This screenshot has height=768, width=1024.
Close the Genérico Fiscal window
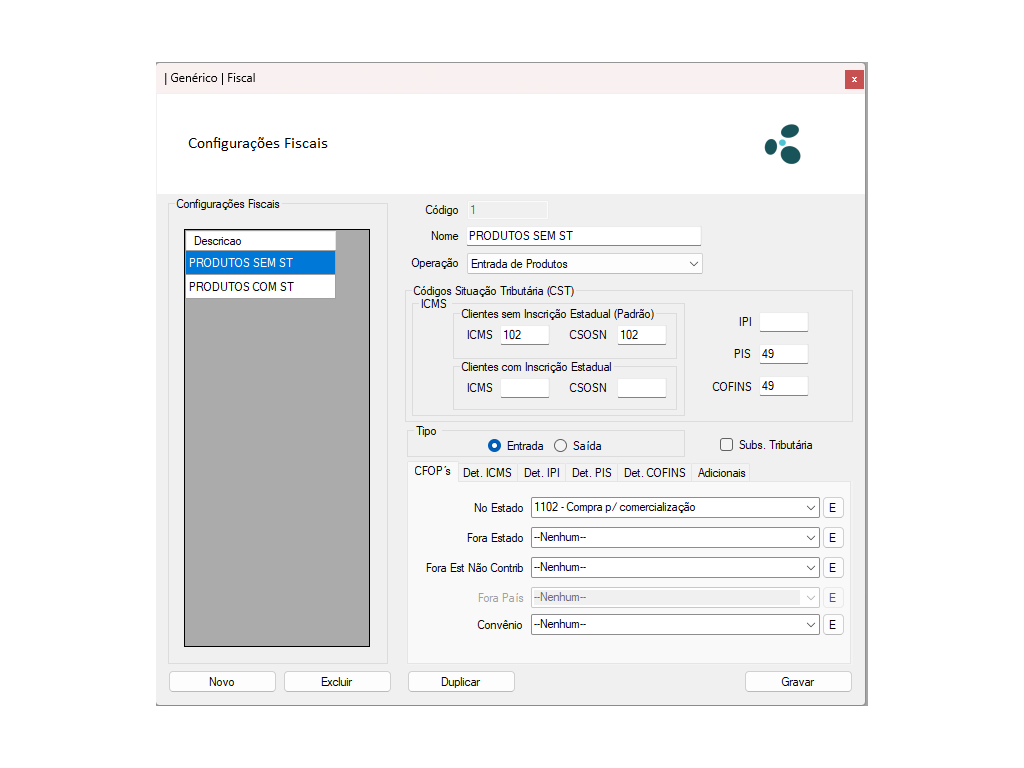tap(853, 79)
